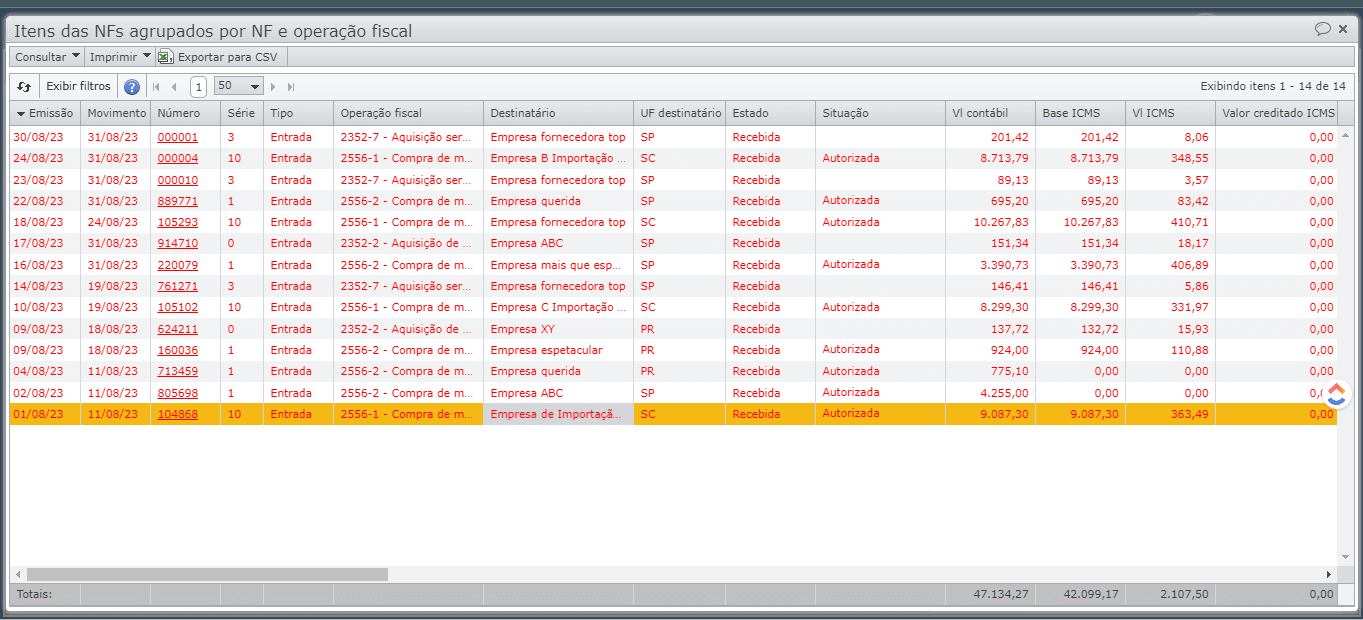1363x620 pixels.
Task: Open the Consultar menu
Action: click(x=46, y=57)
